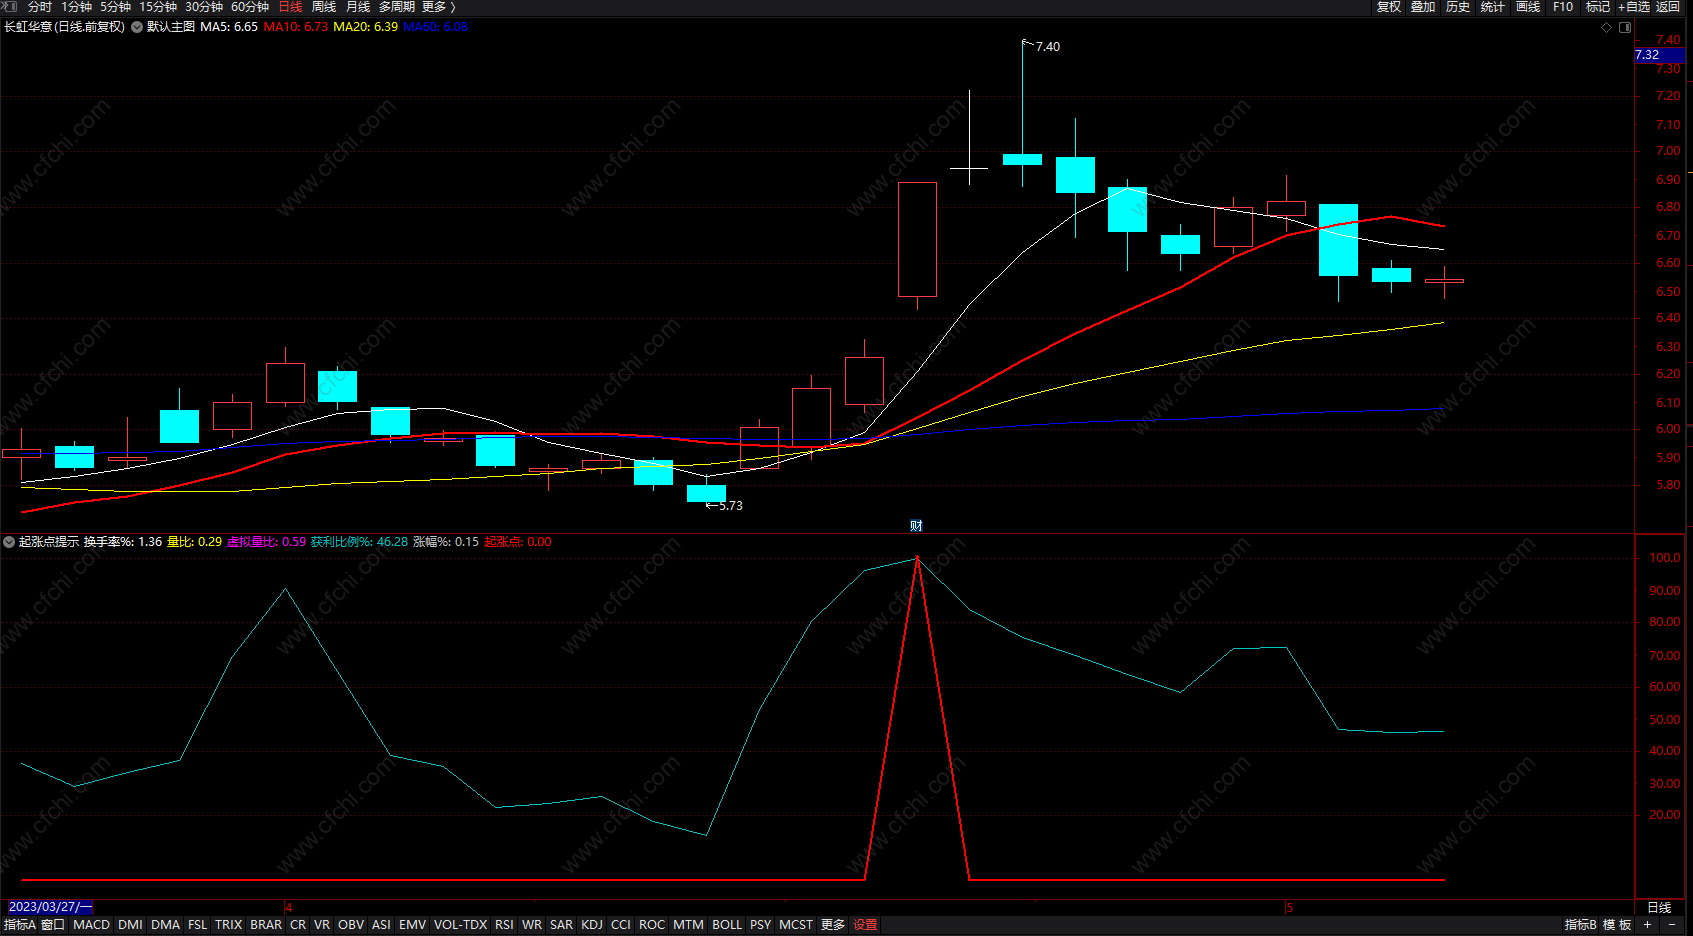Select the MTM indicator tab

click(688, 925)
